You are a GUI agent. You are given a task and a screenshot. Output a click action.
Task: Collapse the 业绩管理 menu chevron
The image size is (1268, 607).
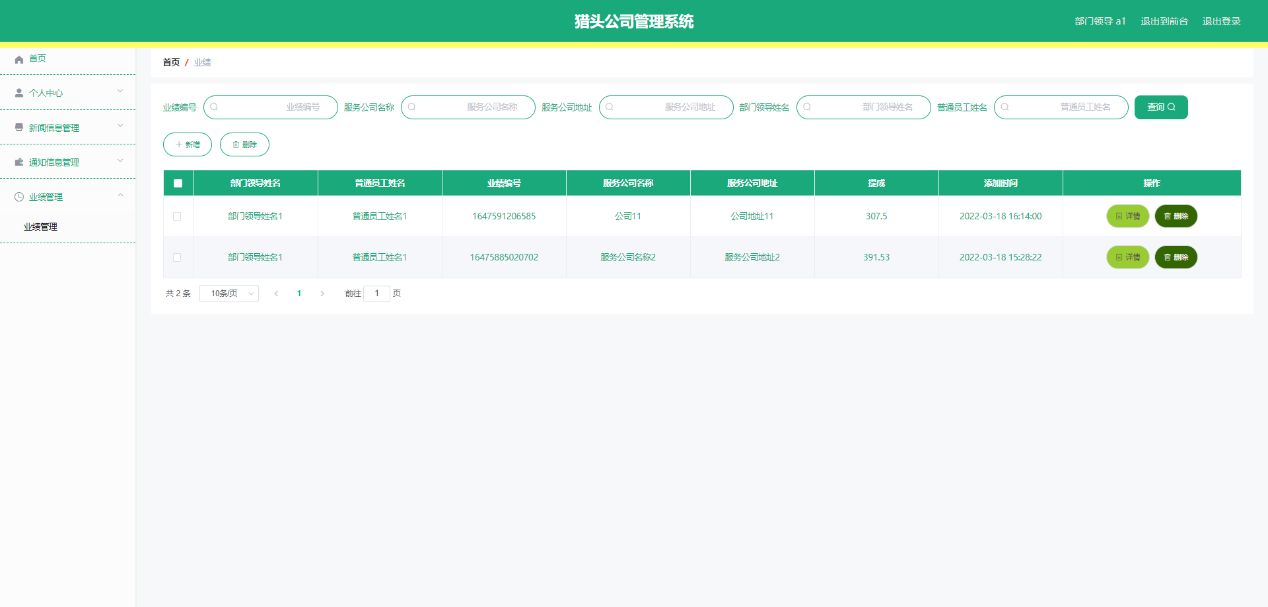[120, 195]
